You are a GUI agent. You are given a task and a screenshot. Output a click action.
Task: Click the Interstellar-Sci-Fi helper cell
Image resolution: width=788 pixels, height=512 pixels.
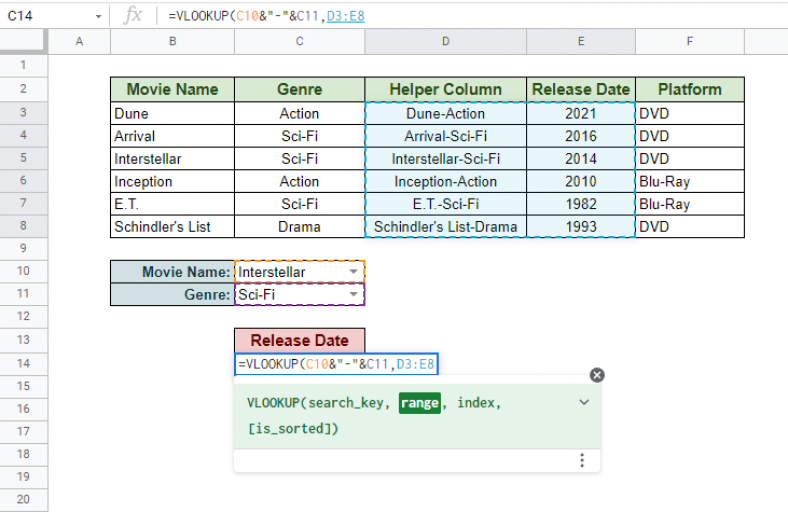point(446,159)
